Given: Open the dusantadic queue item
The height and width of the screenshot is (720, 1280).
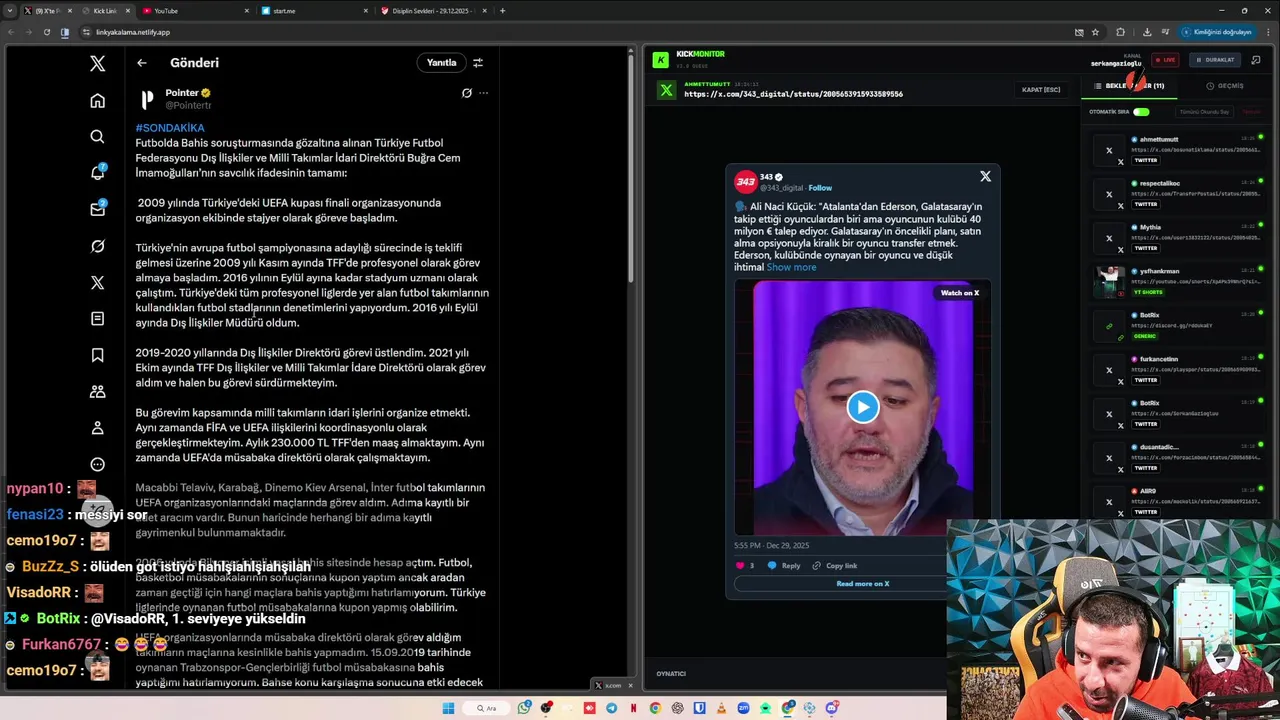Looking at the screenshot, I should pyautogui.click(x=1176, y=458).
